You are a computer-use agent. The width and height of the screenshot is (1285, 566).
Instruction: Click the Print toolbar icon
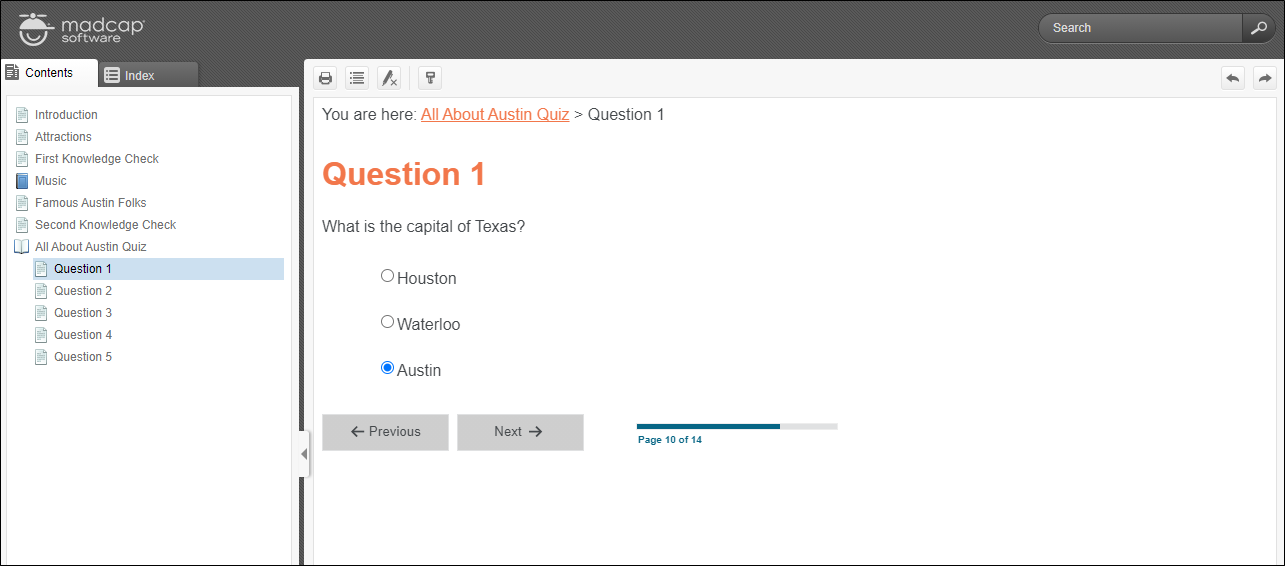pos(325,78)
